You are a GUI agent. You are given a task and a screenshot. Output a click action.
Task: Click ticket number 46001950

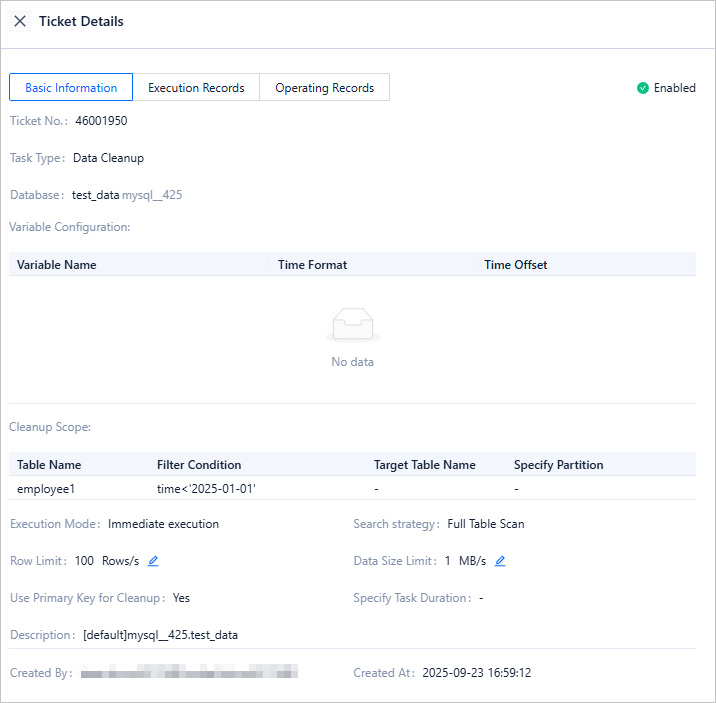pyautogui.click(x=101, y=121)
